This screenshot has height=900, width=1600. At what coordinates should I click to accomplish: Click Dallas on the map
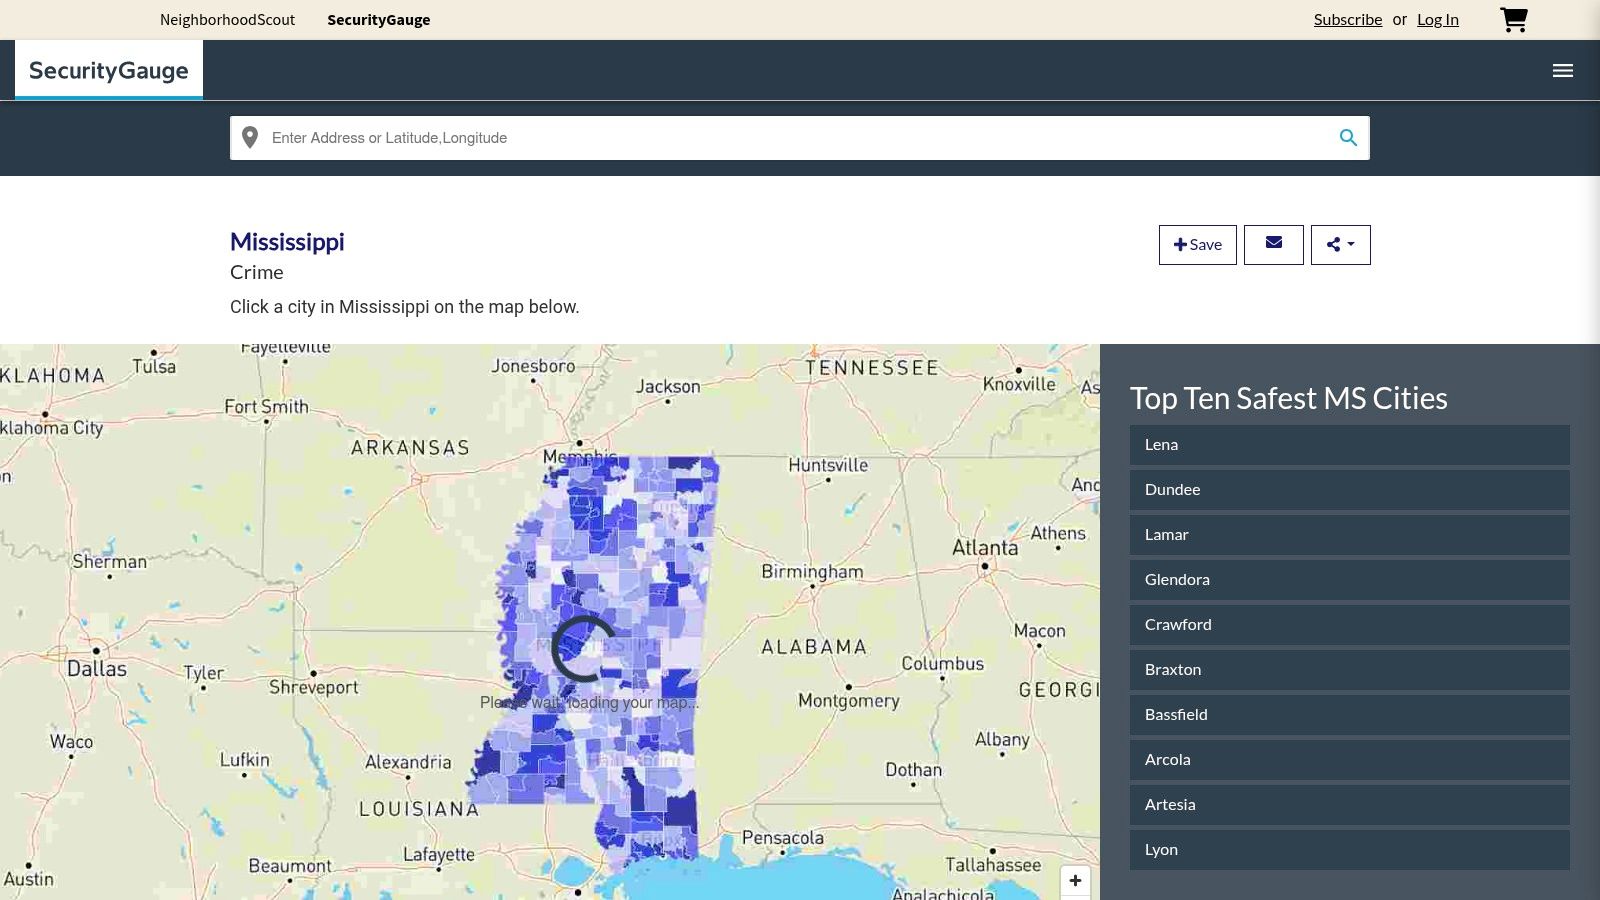(x=97, y=668)
